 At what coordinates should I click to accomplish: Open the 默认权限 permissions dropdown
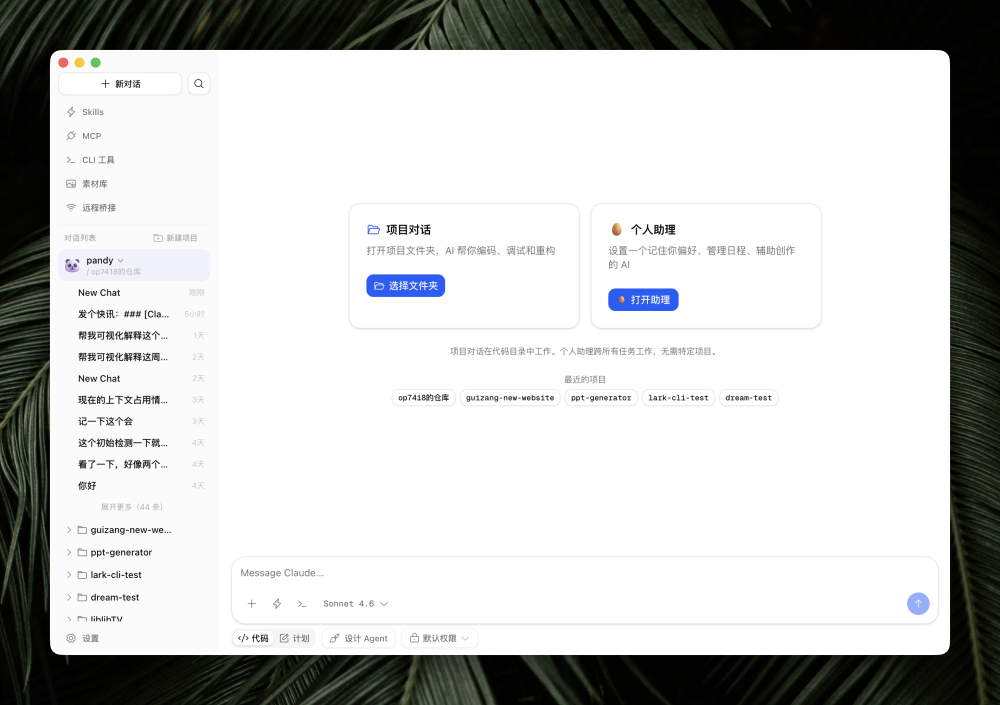pos(438,638)
